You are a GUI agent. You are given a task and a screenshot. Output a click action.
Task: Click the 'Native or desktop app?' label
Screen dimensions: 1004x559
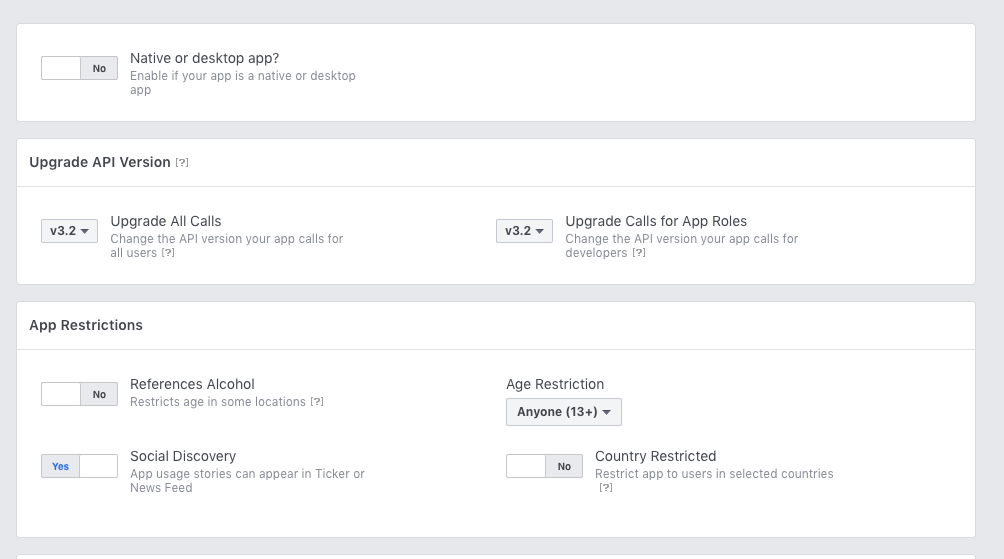click(x=204, y=59)
